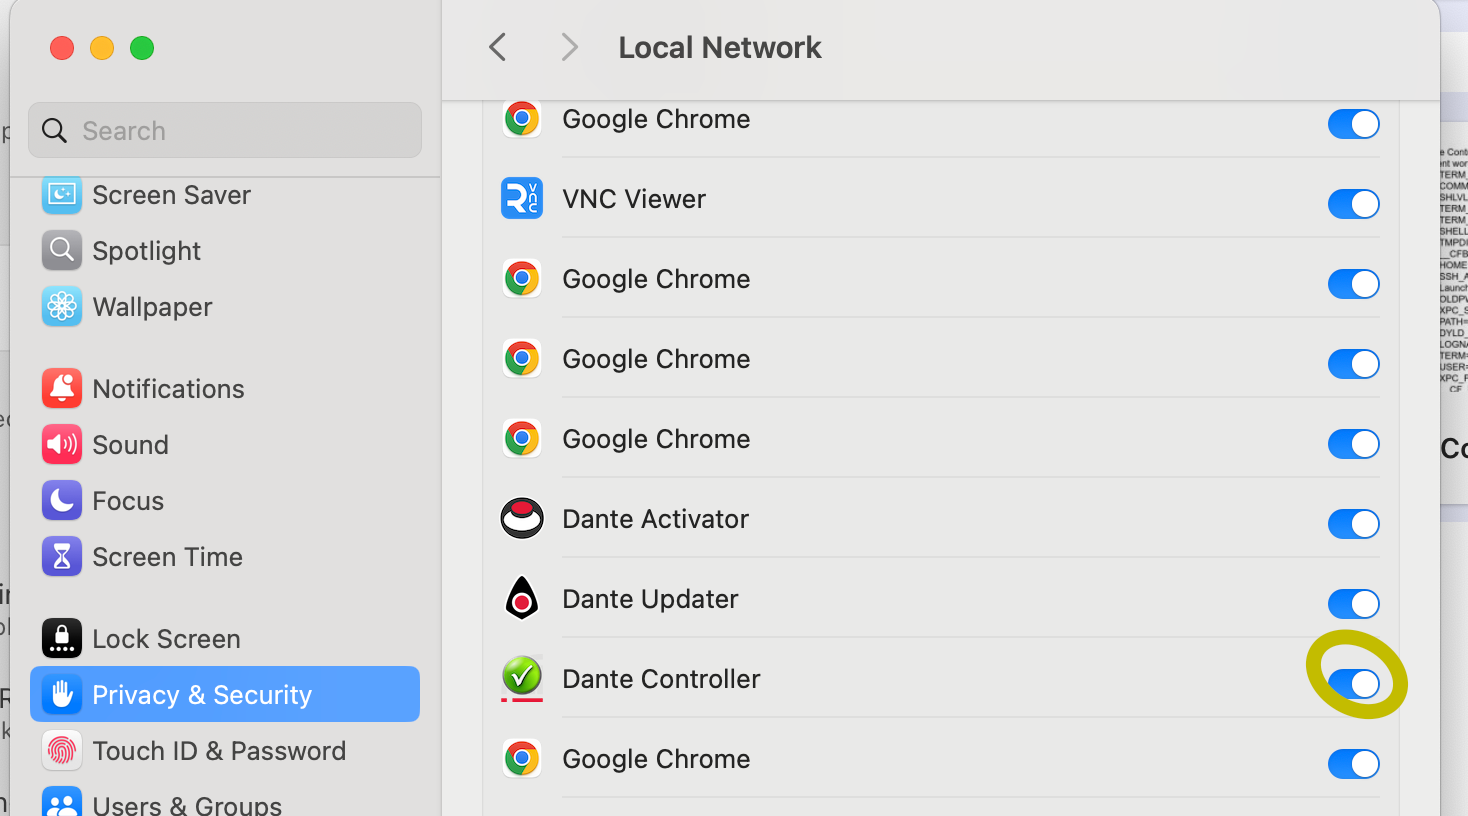Select the Notifications bell icon
1468x816 pixels.
[62, 388]
